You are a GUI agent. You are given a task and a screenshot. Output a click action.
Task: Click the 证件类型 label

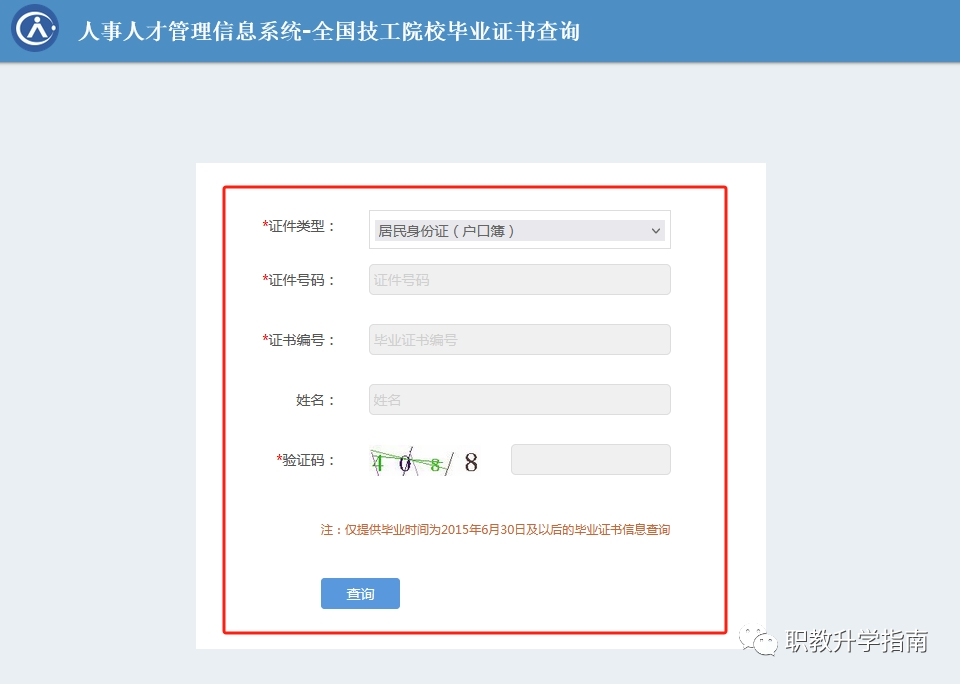(299, 226)
